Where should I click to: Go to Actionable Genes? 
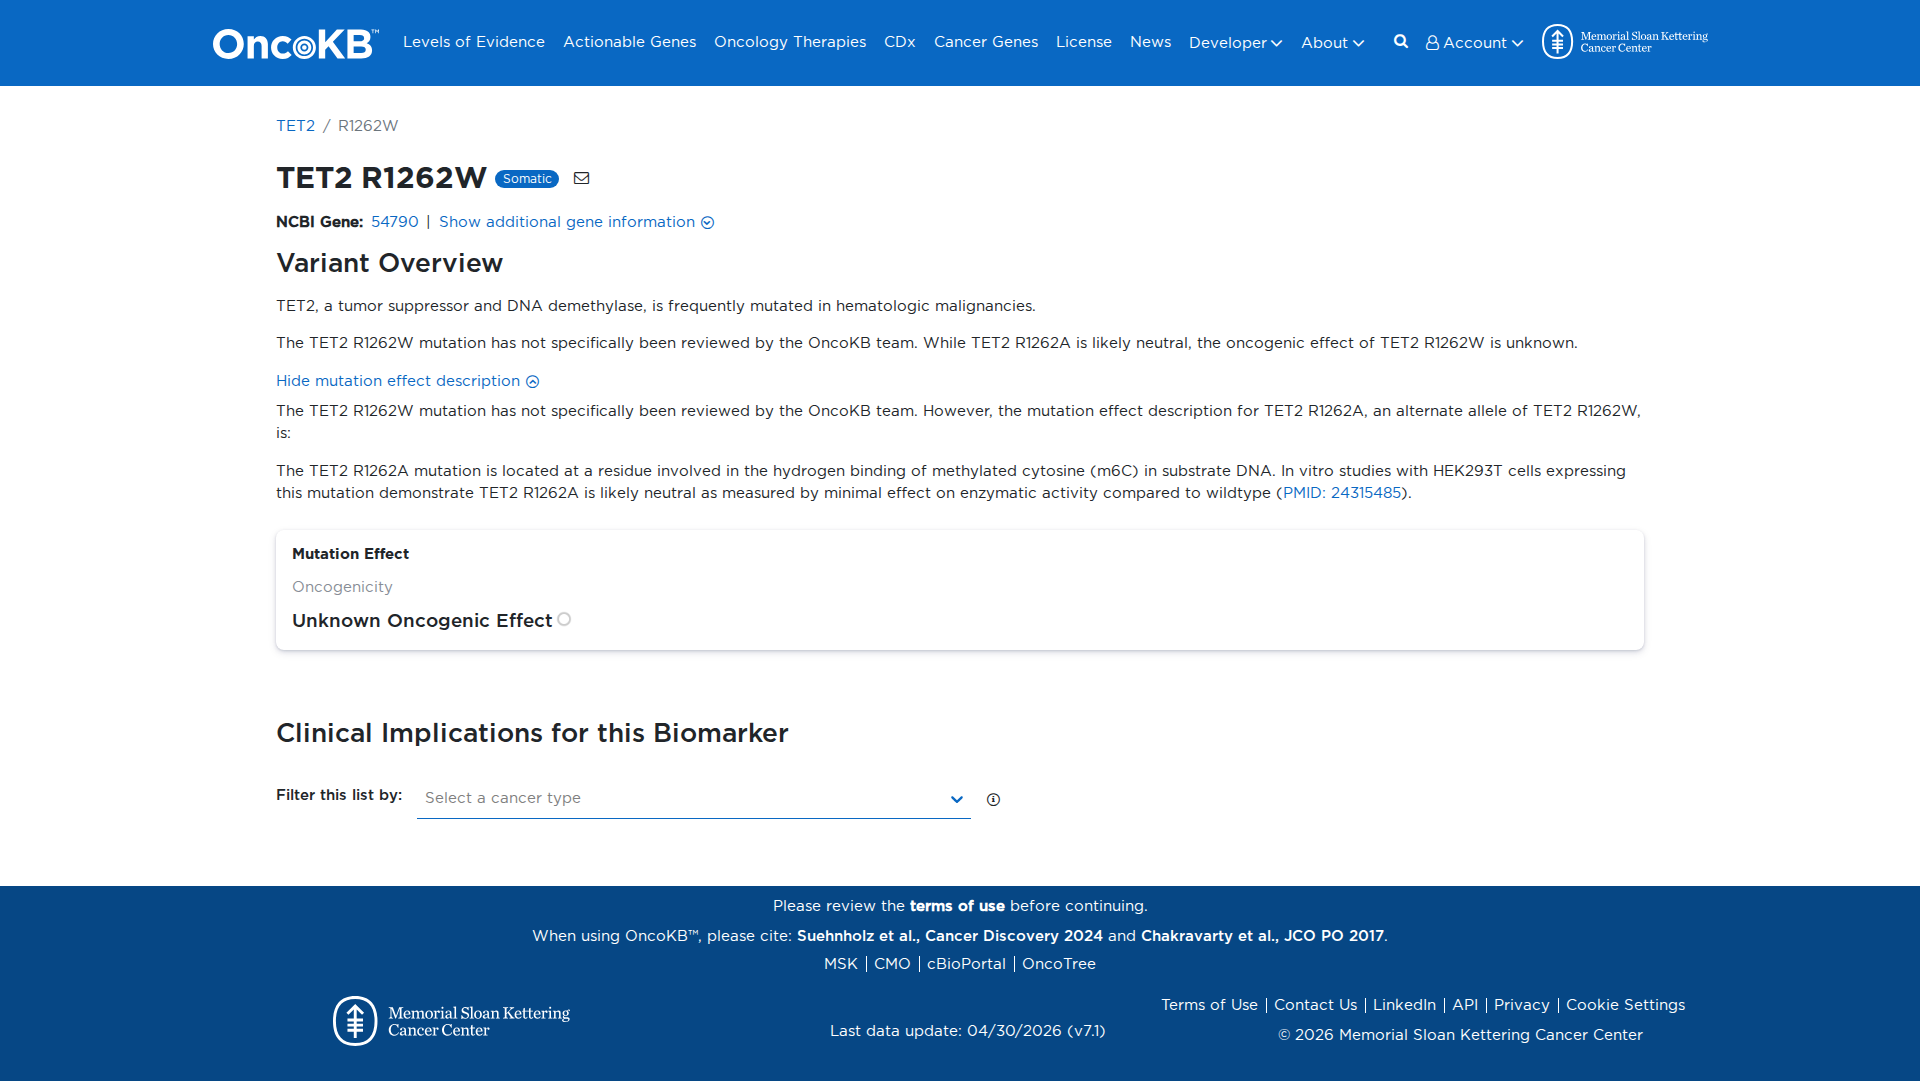pos(629,42)
